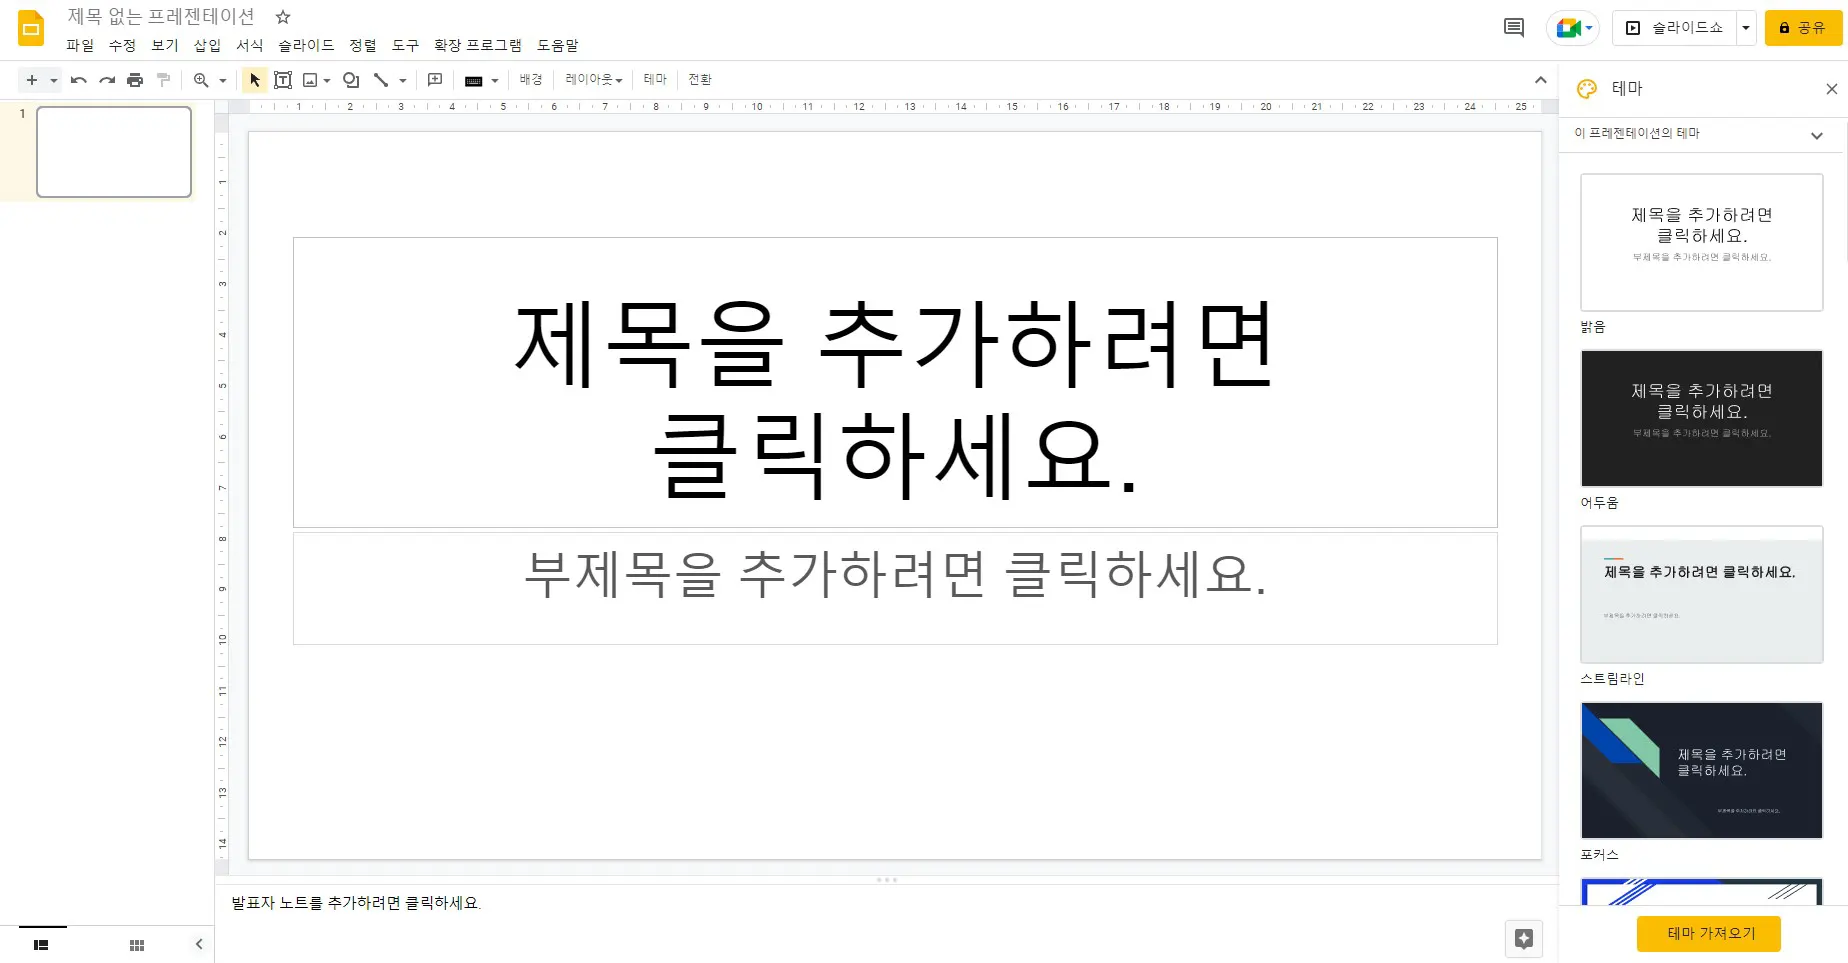The image size is (1848, 963).
Task: Star the untitled presentation
Action: [x=283, y=17]
